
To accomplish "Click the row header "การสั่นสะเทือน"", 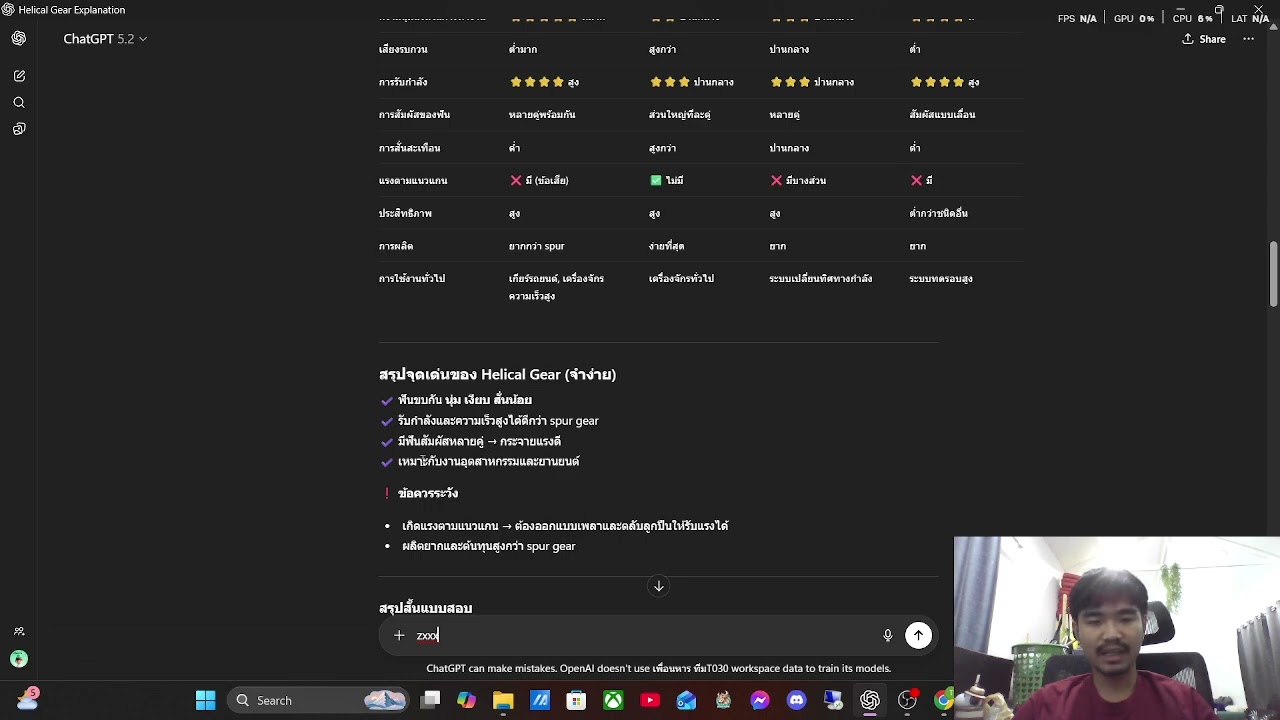I will pyautogui.click(x=409, y=148).
